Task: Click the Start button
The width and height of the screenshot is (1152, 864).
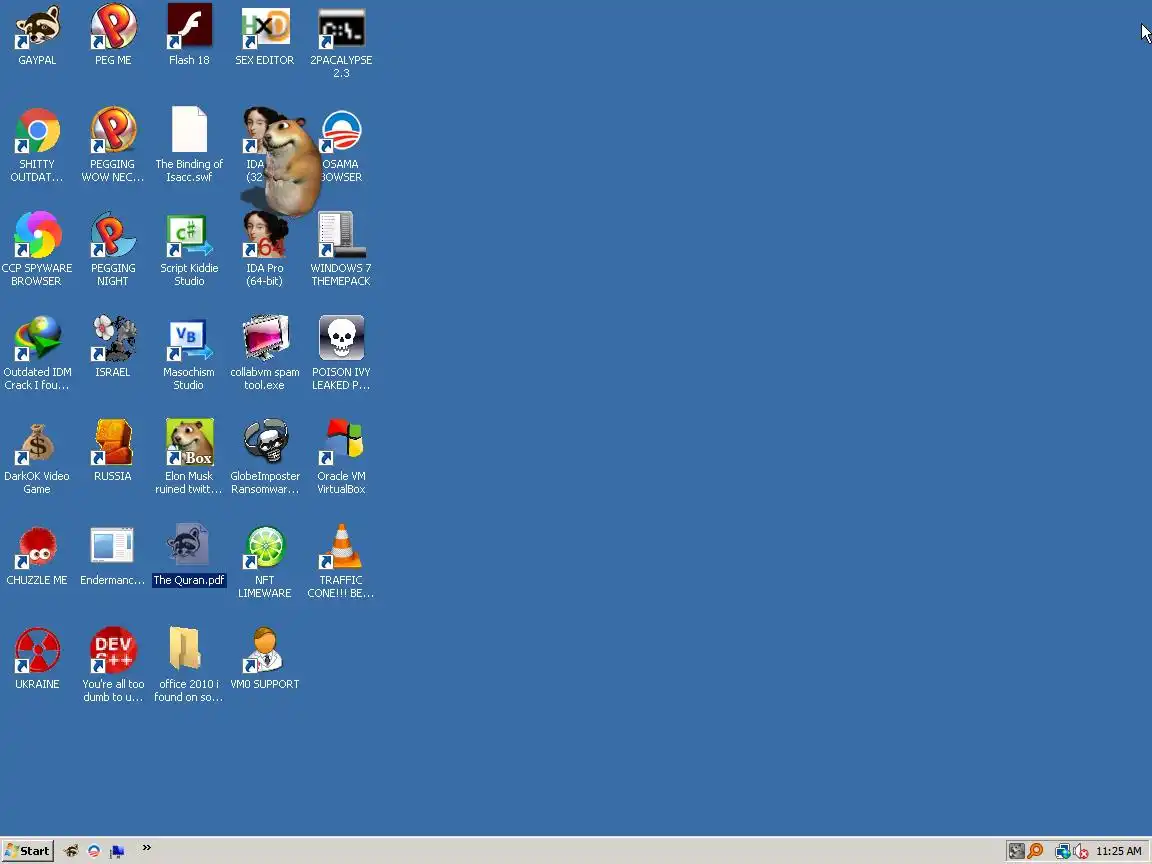Action: tap(27, 851)
